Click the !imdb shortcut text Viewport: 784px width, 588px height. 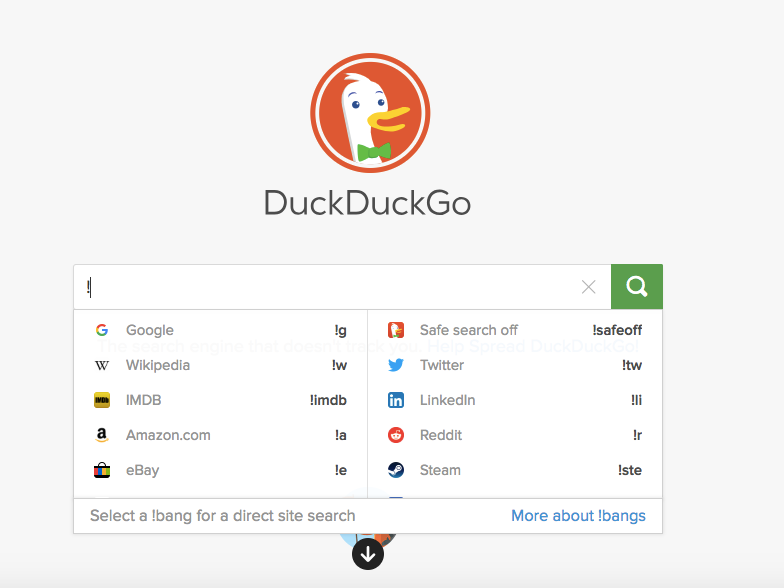[328, 400]
